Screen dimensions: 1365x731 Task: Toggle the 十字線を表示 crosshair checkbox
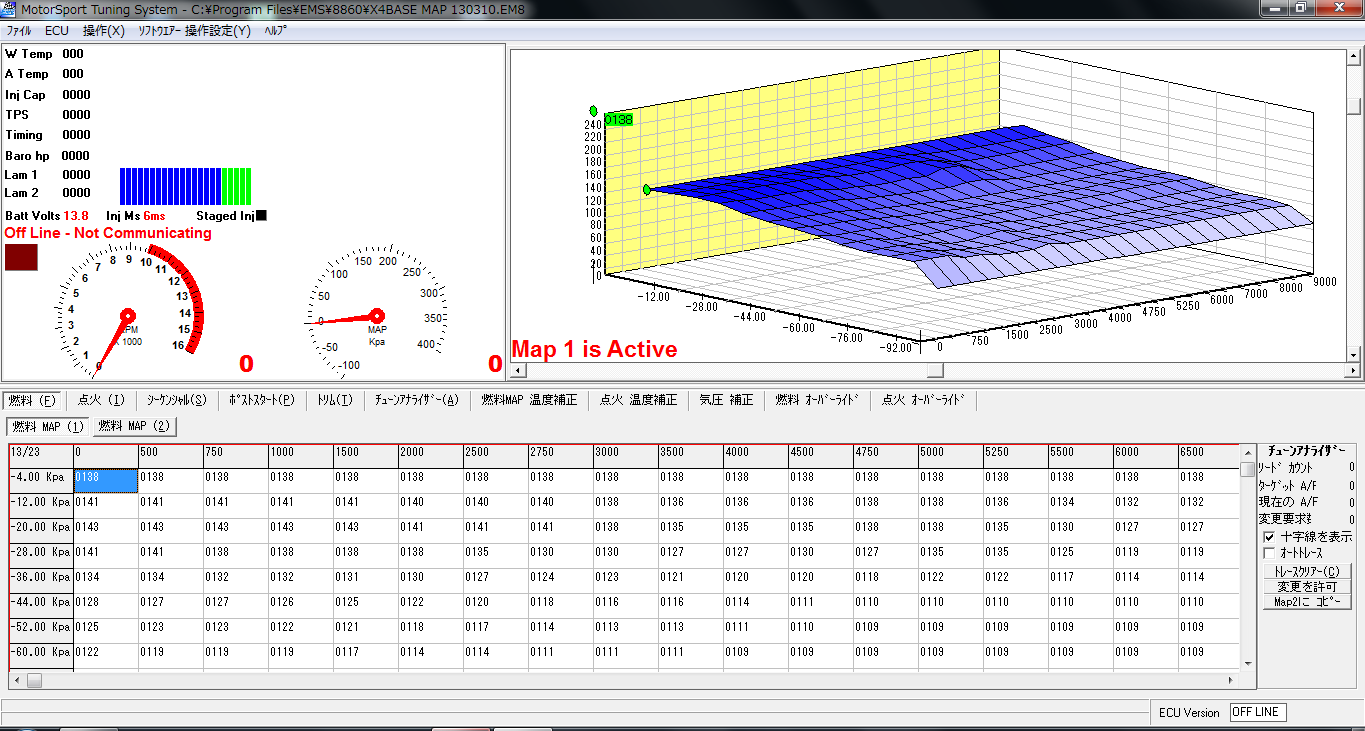(x=1269, y=537)
